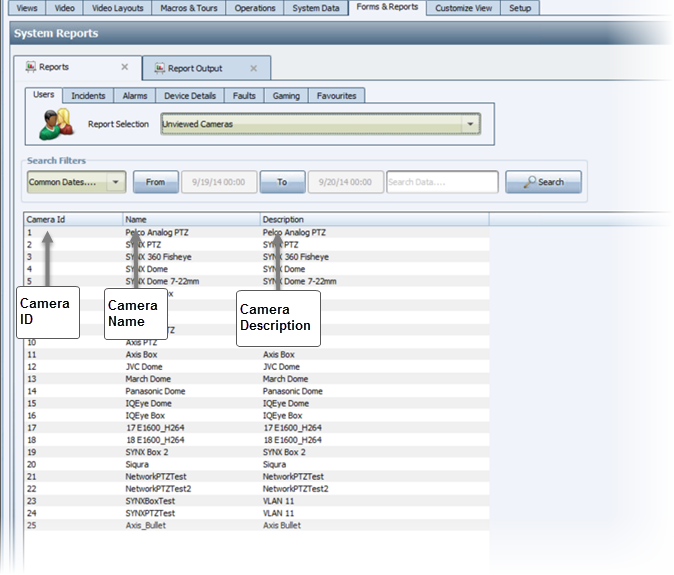Select the Alarms tab

[135, 96]
